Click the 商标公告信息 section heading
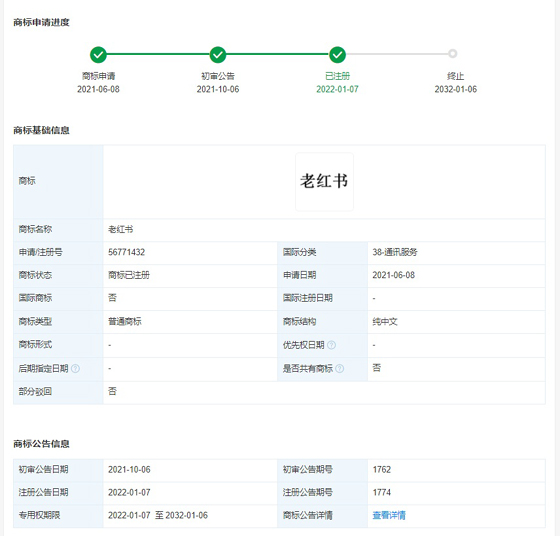 click(41, 444)
